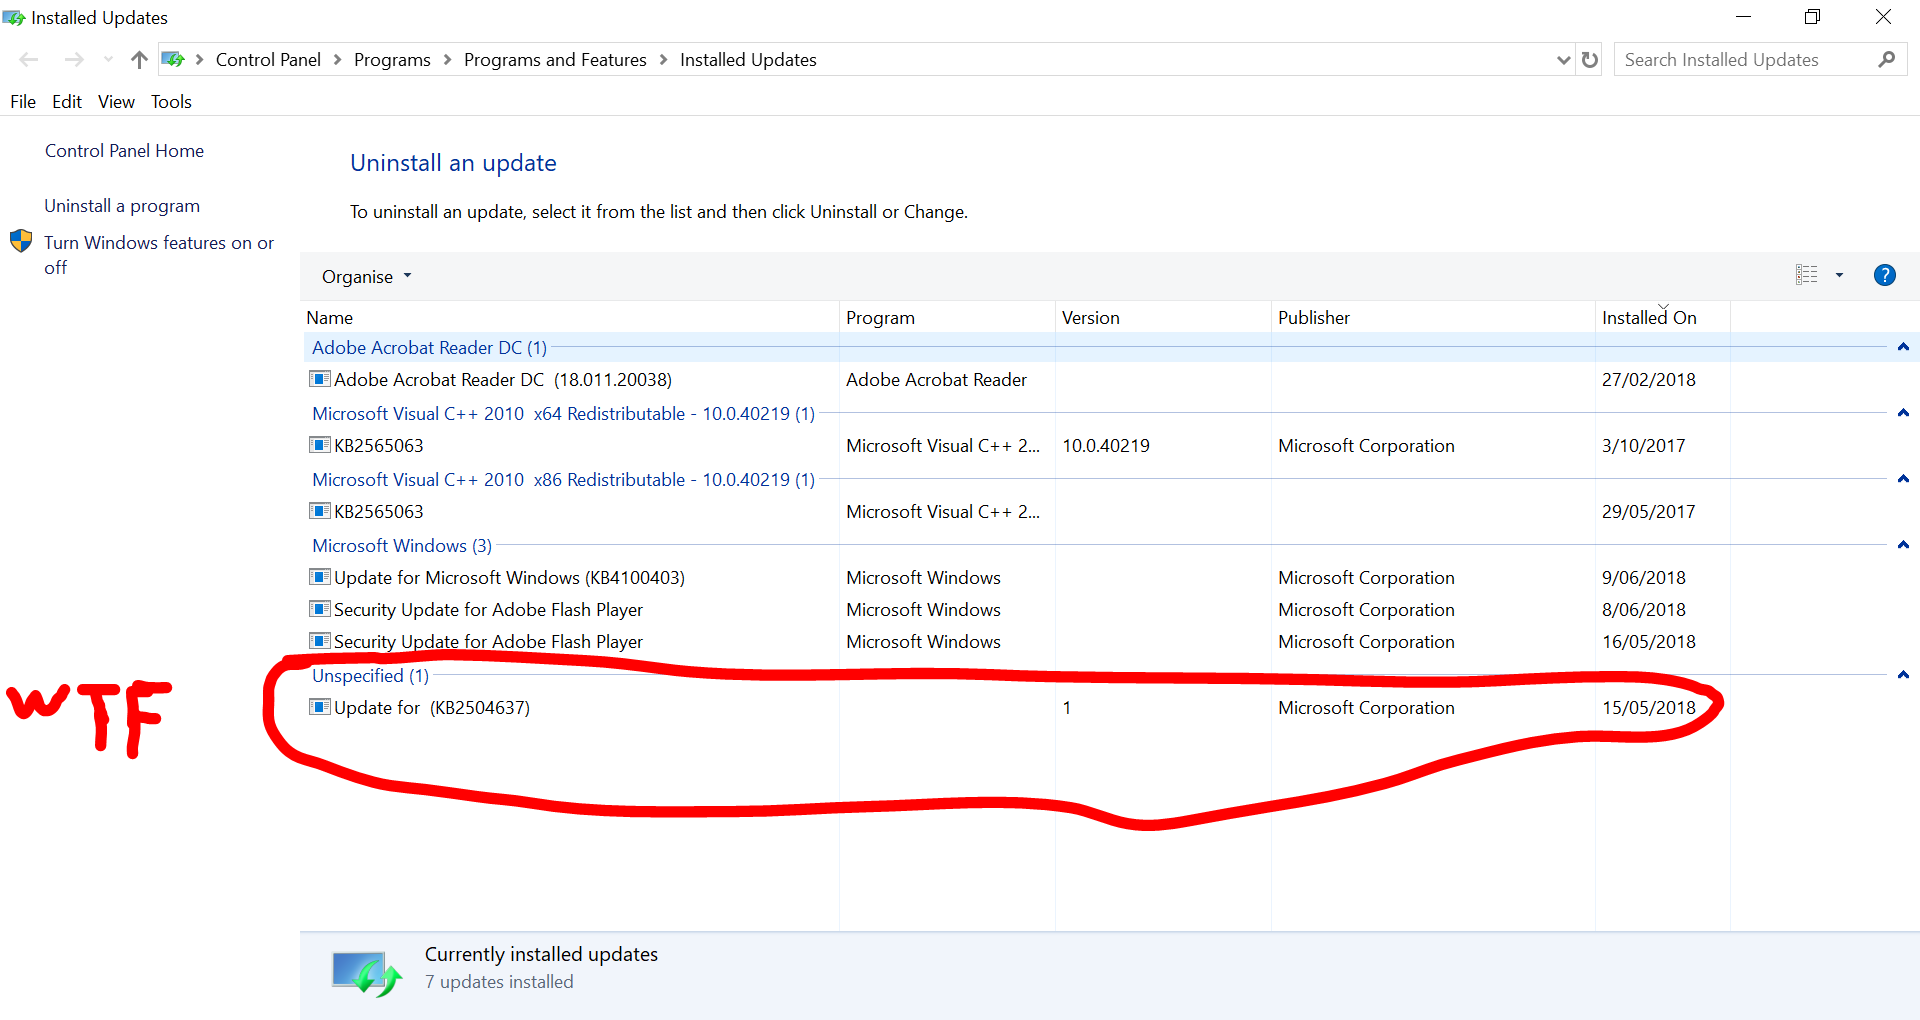Go to Control Panel Home

tap(124, 151)
